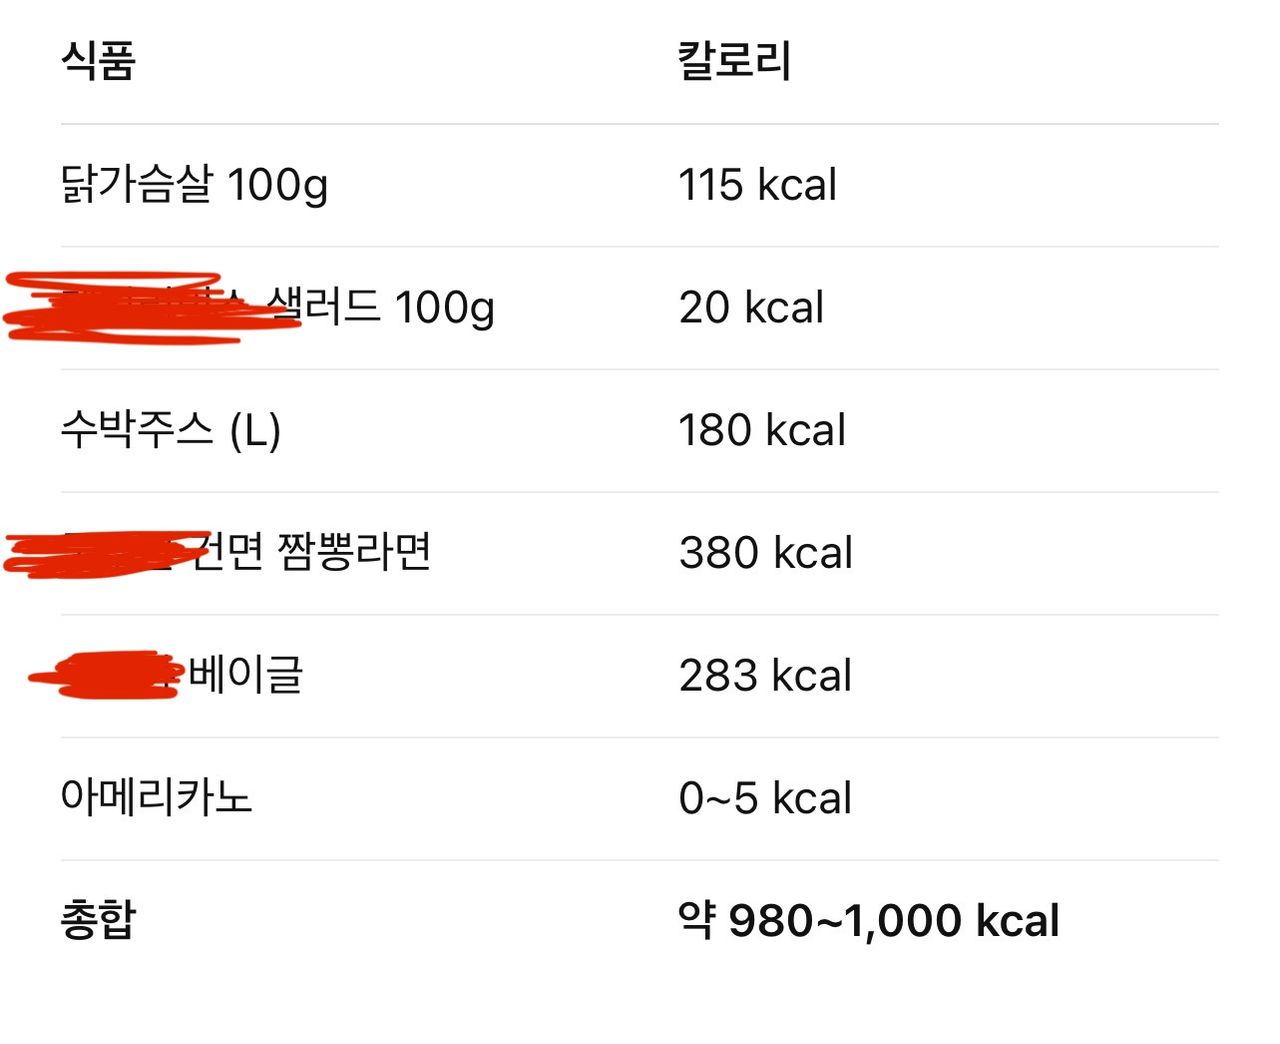Click the red scribble before 베이글
The height and width of the screenshot is (1044, 1280).
click(x=107, y=675)
